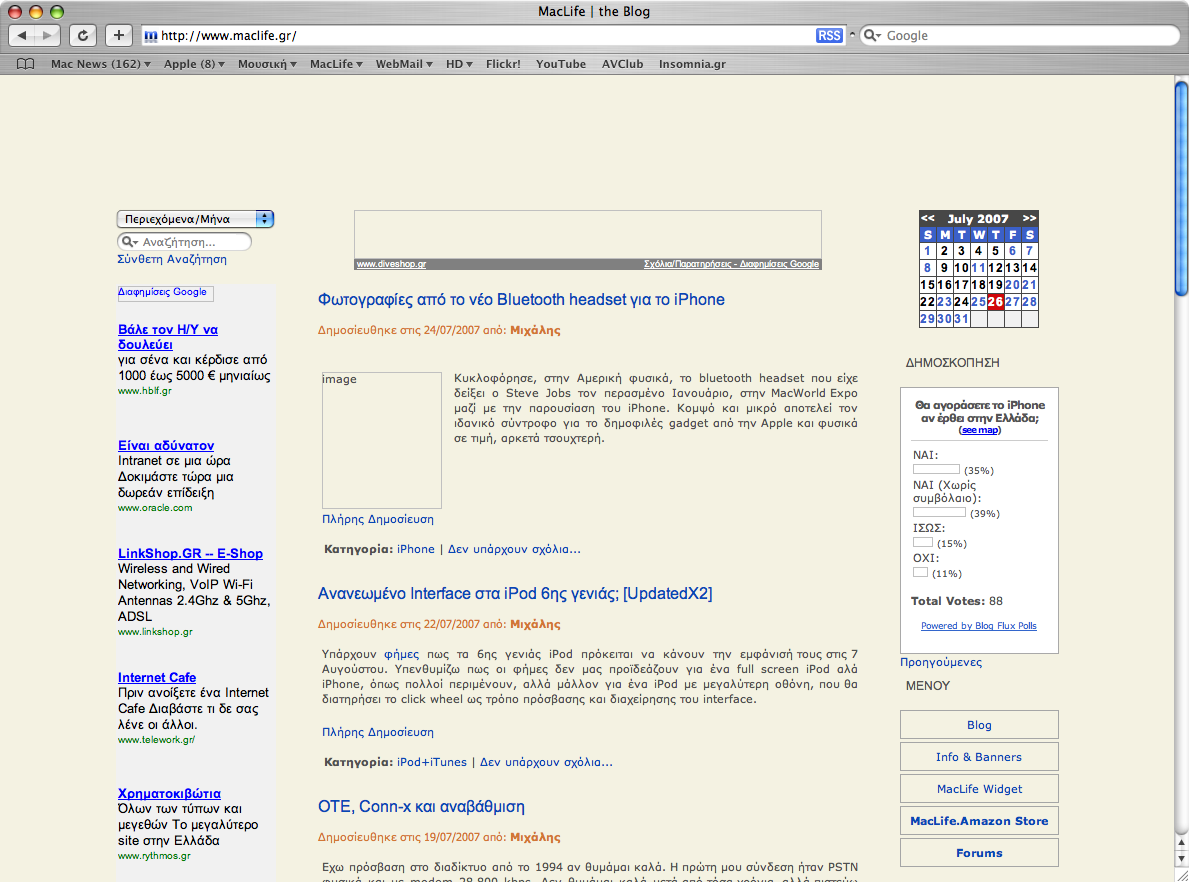Click the see map link in the poll
The image size is (1189, 882).
coord(979,430)
